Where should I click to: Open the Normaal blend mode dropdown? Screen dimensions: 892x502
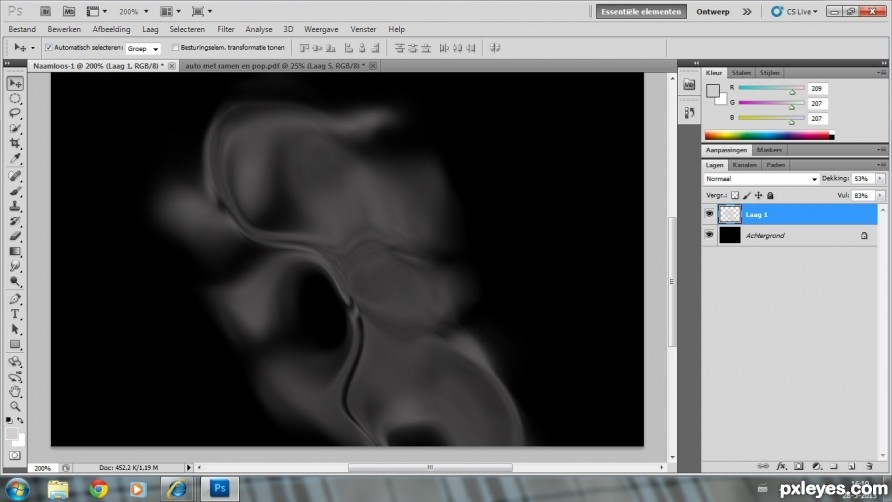coord(761,179)
